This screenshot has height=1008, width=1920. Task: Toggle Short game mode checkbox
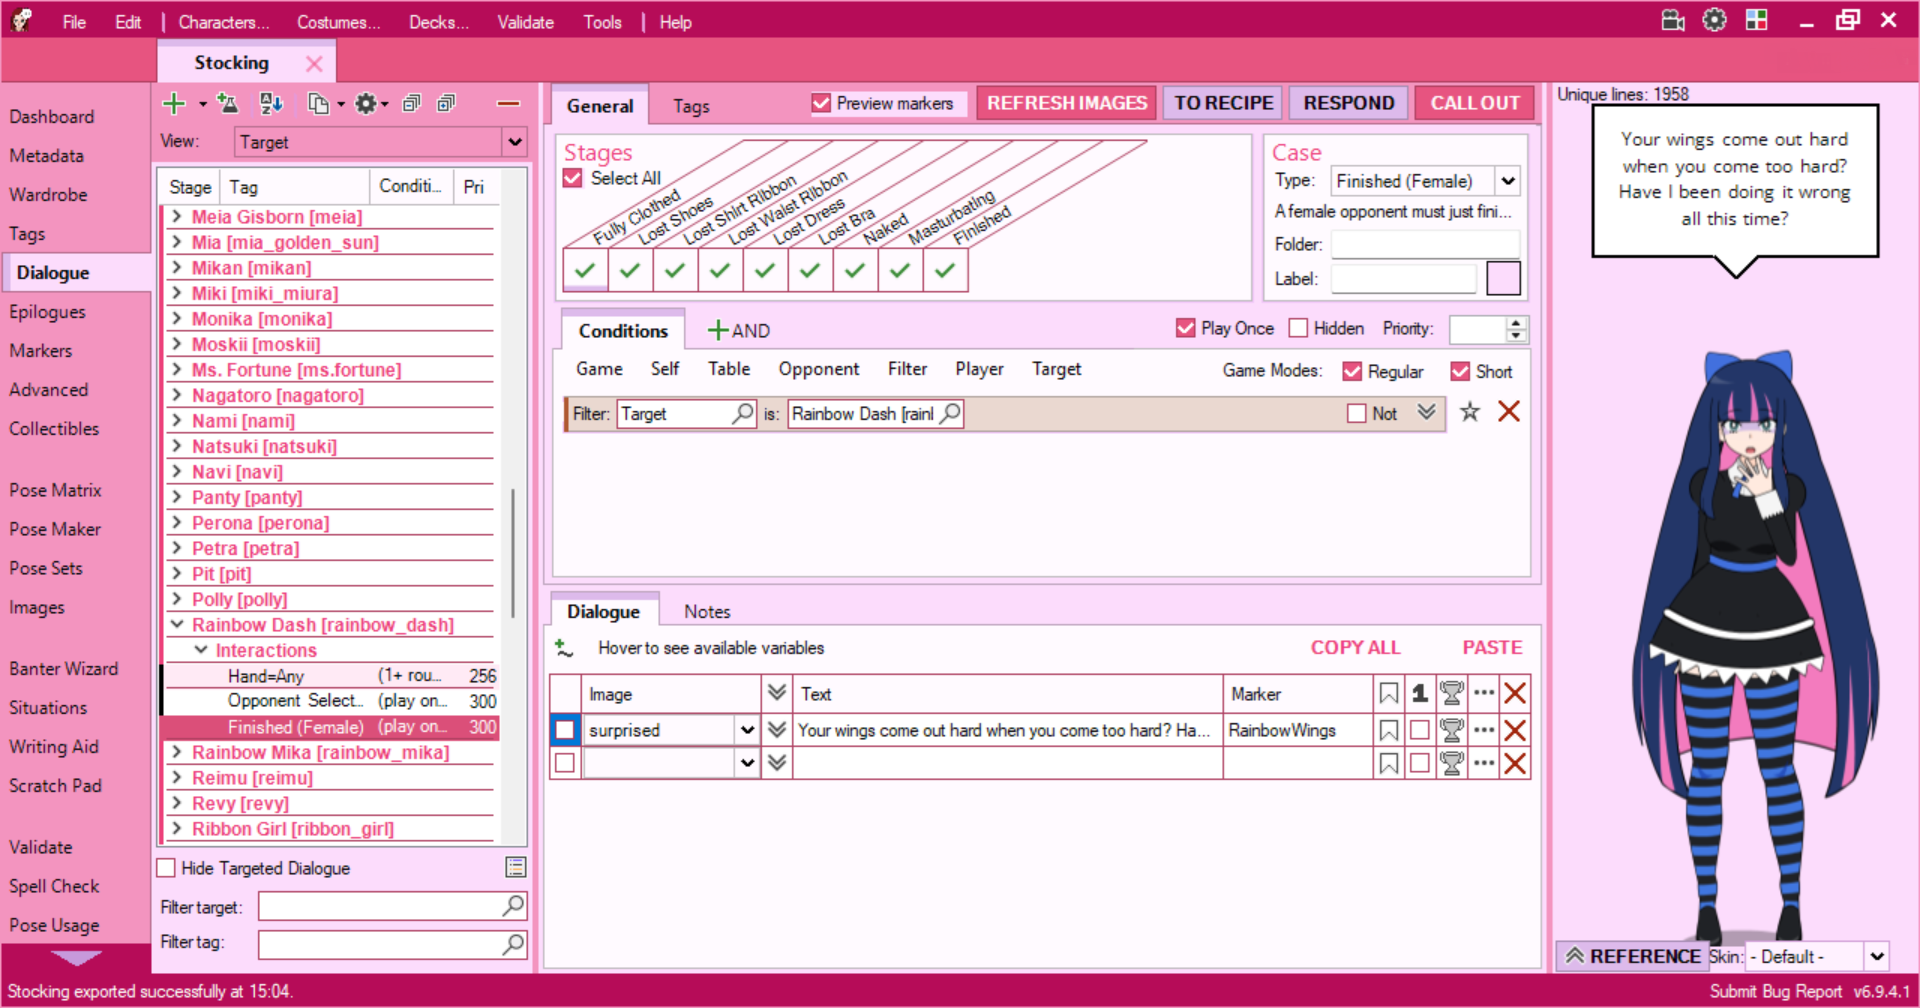[x=1460, y=371]
